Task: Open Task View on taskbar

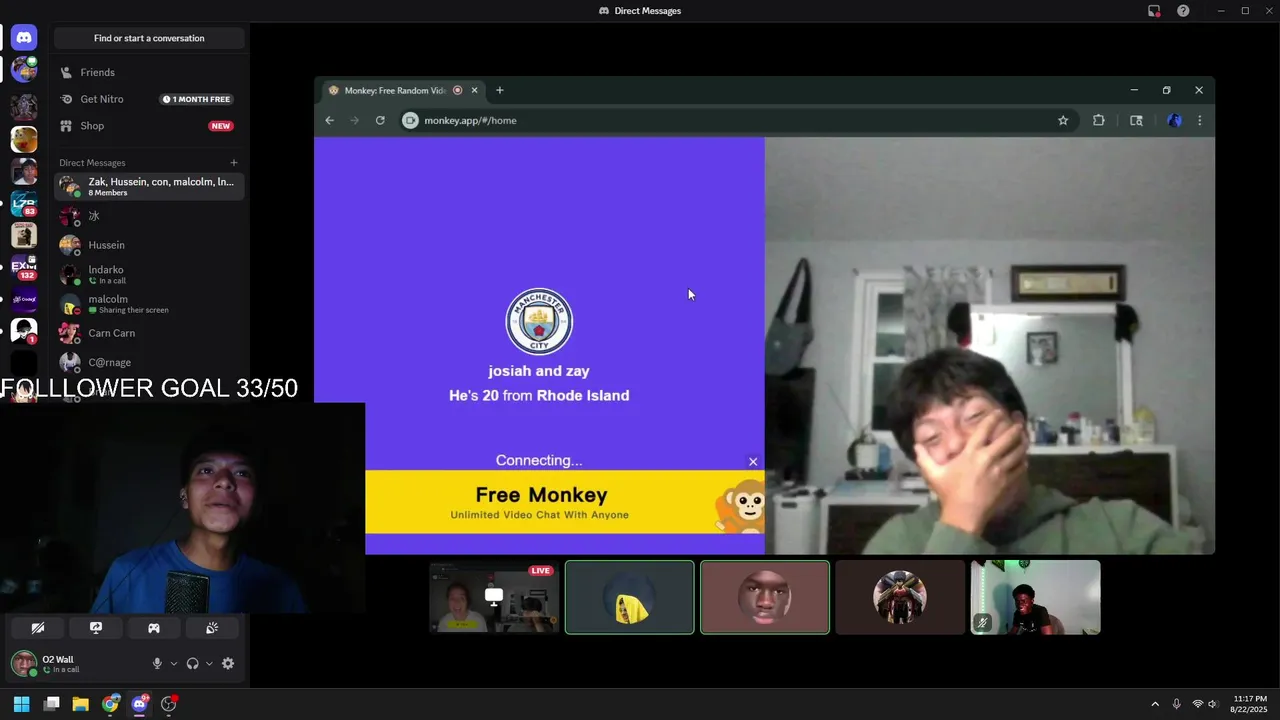Action: (52, 704)
